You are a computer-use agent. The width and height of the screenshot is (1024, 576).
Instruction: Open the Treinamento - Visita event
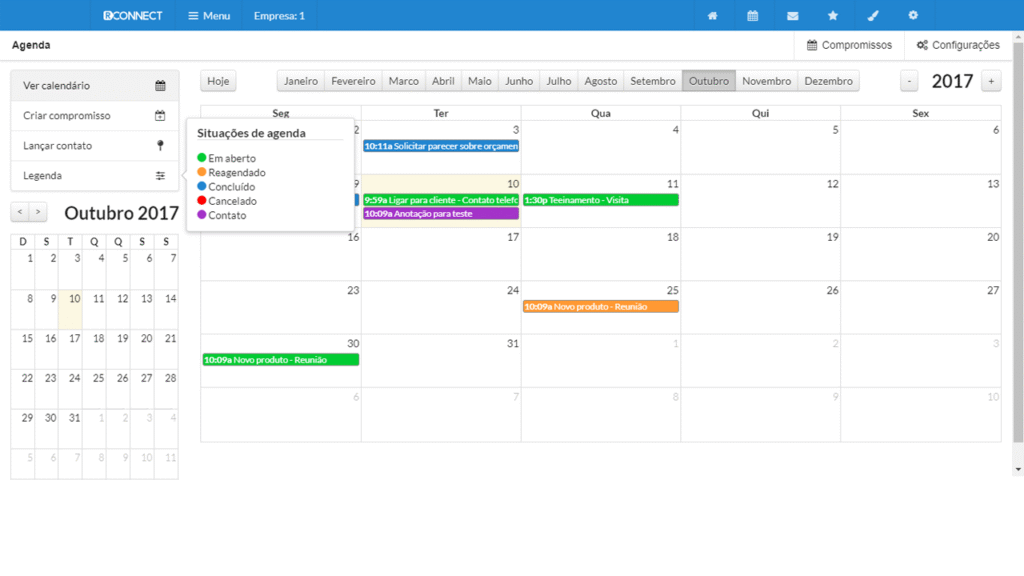600,200
